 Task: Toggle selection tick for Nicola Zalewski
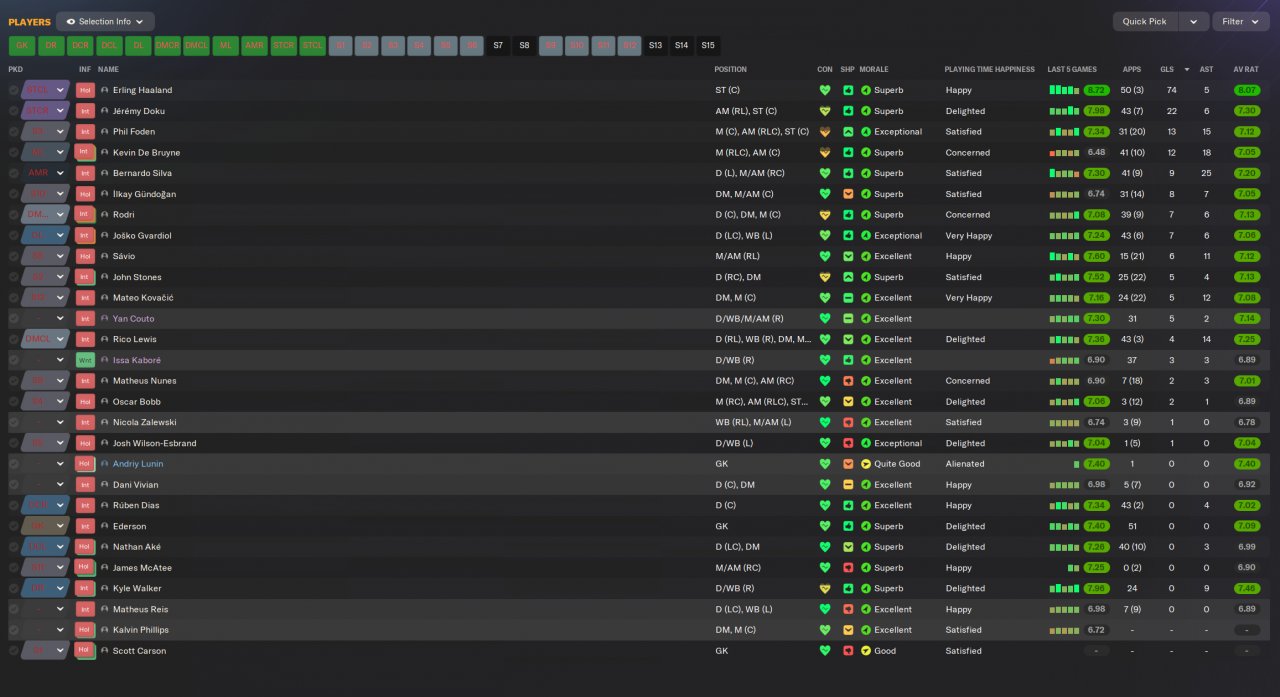tap(14, 422)
